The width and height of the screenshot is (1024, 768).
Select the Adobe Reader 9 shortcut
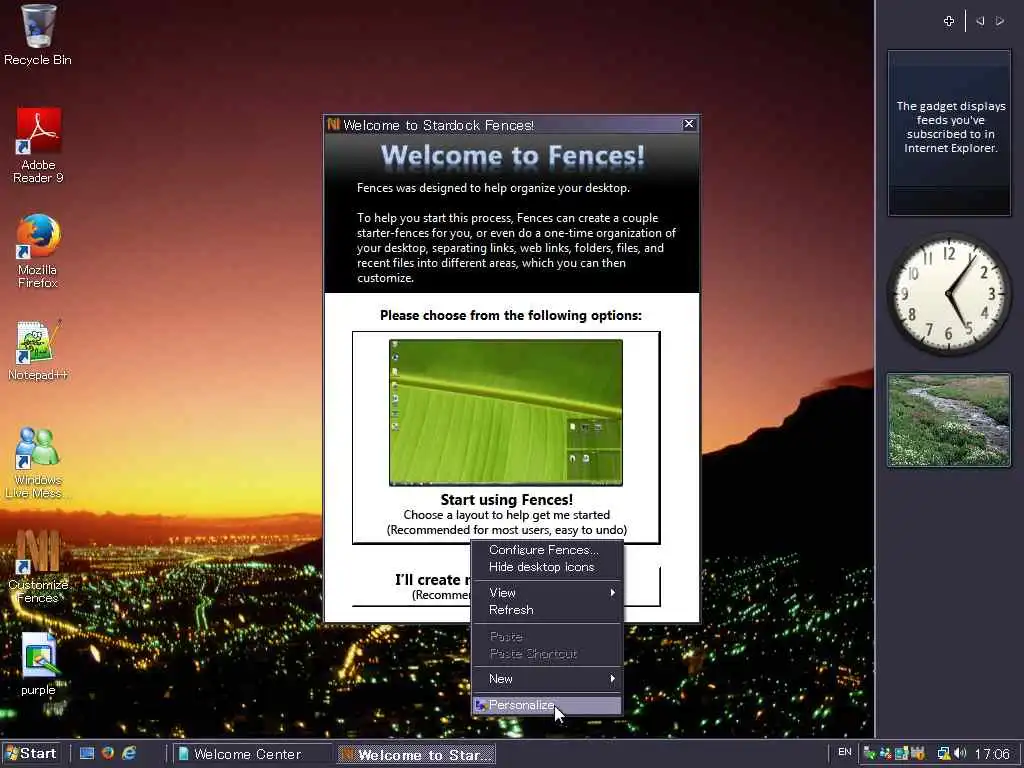pyautogui.click(x=38, y=146)
